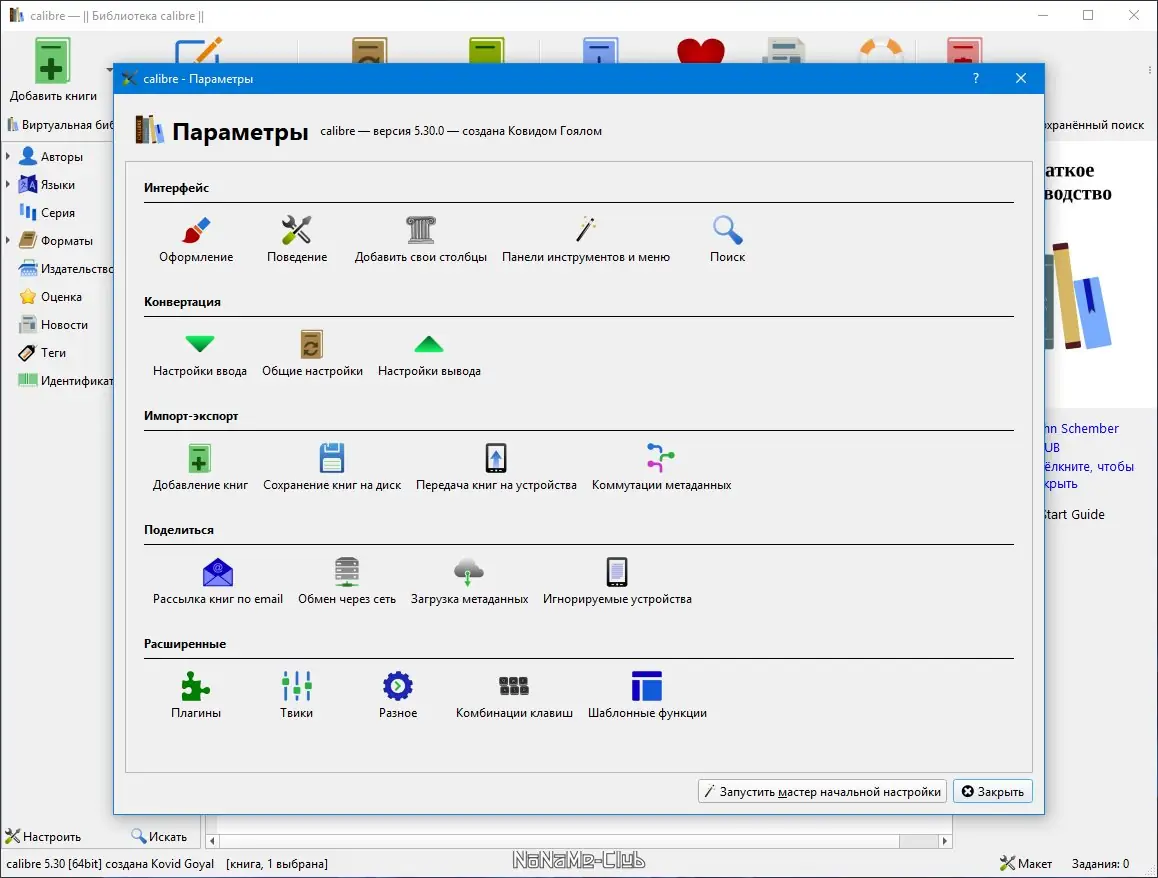Click Добавить книги in the main toolbar
Screen dimensions: 1158x878
coord(52,70)
